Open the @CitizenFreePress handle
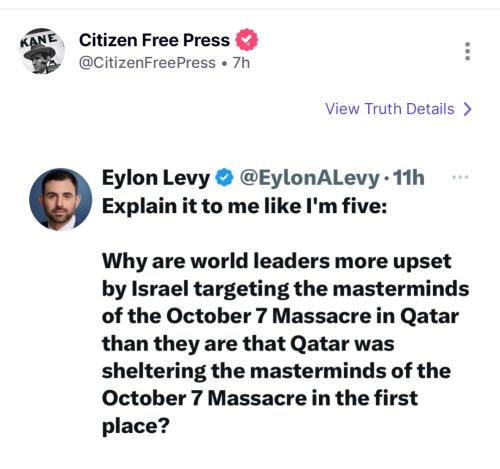This screenshot has height=469, width=500. pyautogui.click(x=147, y=63)
